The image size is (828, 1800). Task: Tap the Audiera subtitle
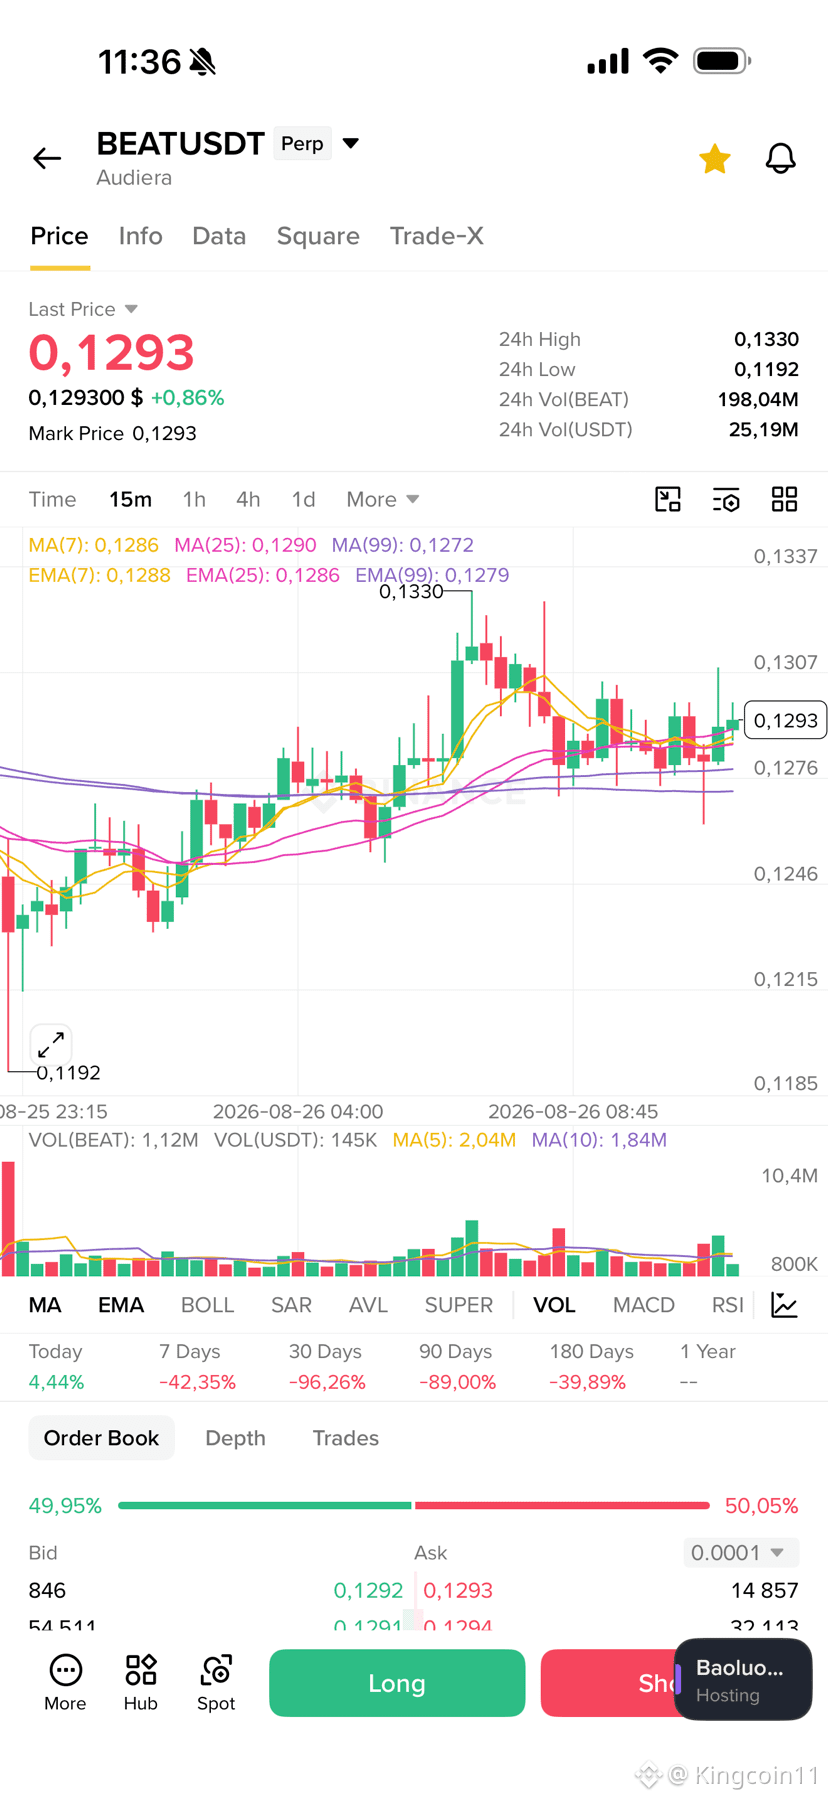click(134, 177)
